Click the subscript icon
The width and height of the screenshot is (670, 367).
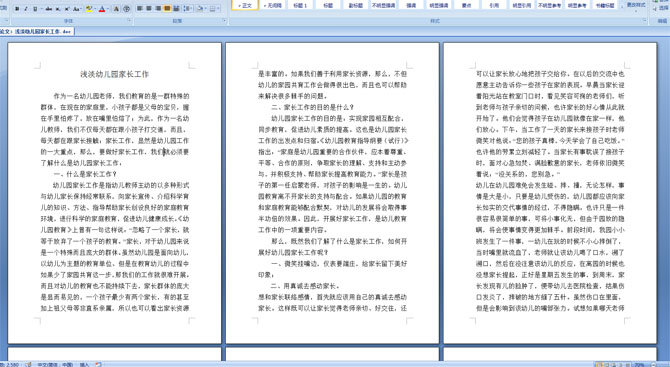(58, 9)
